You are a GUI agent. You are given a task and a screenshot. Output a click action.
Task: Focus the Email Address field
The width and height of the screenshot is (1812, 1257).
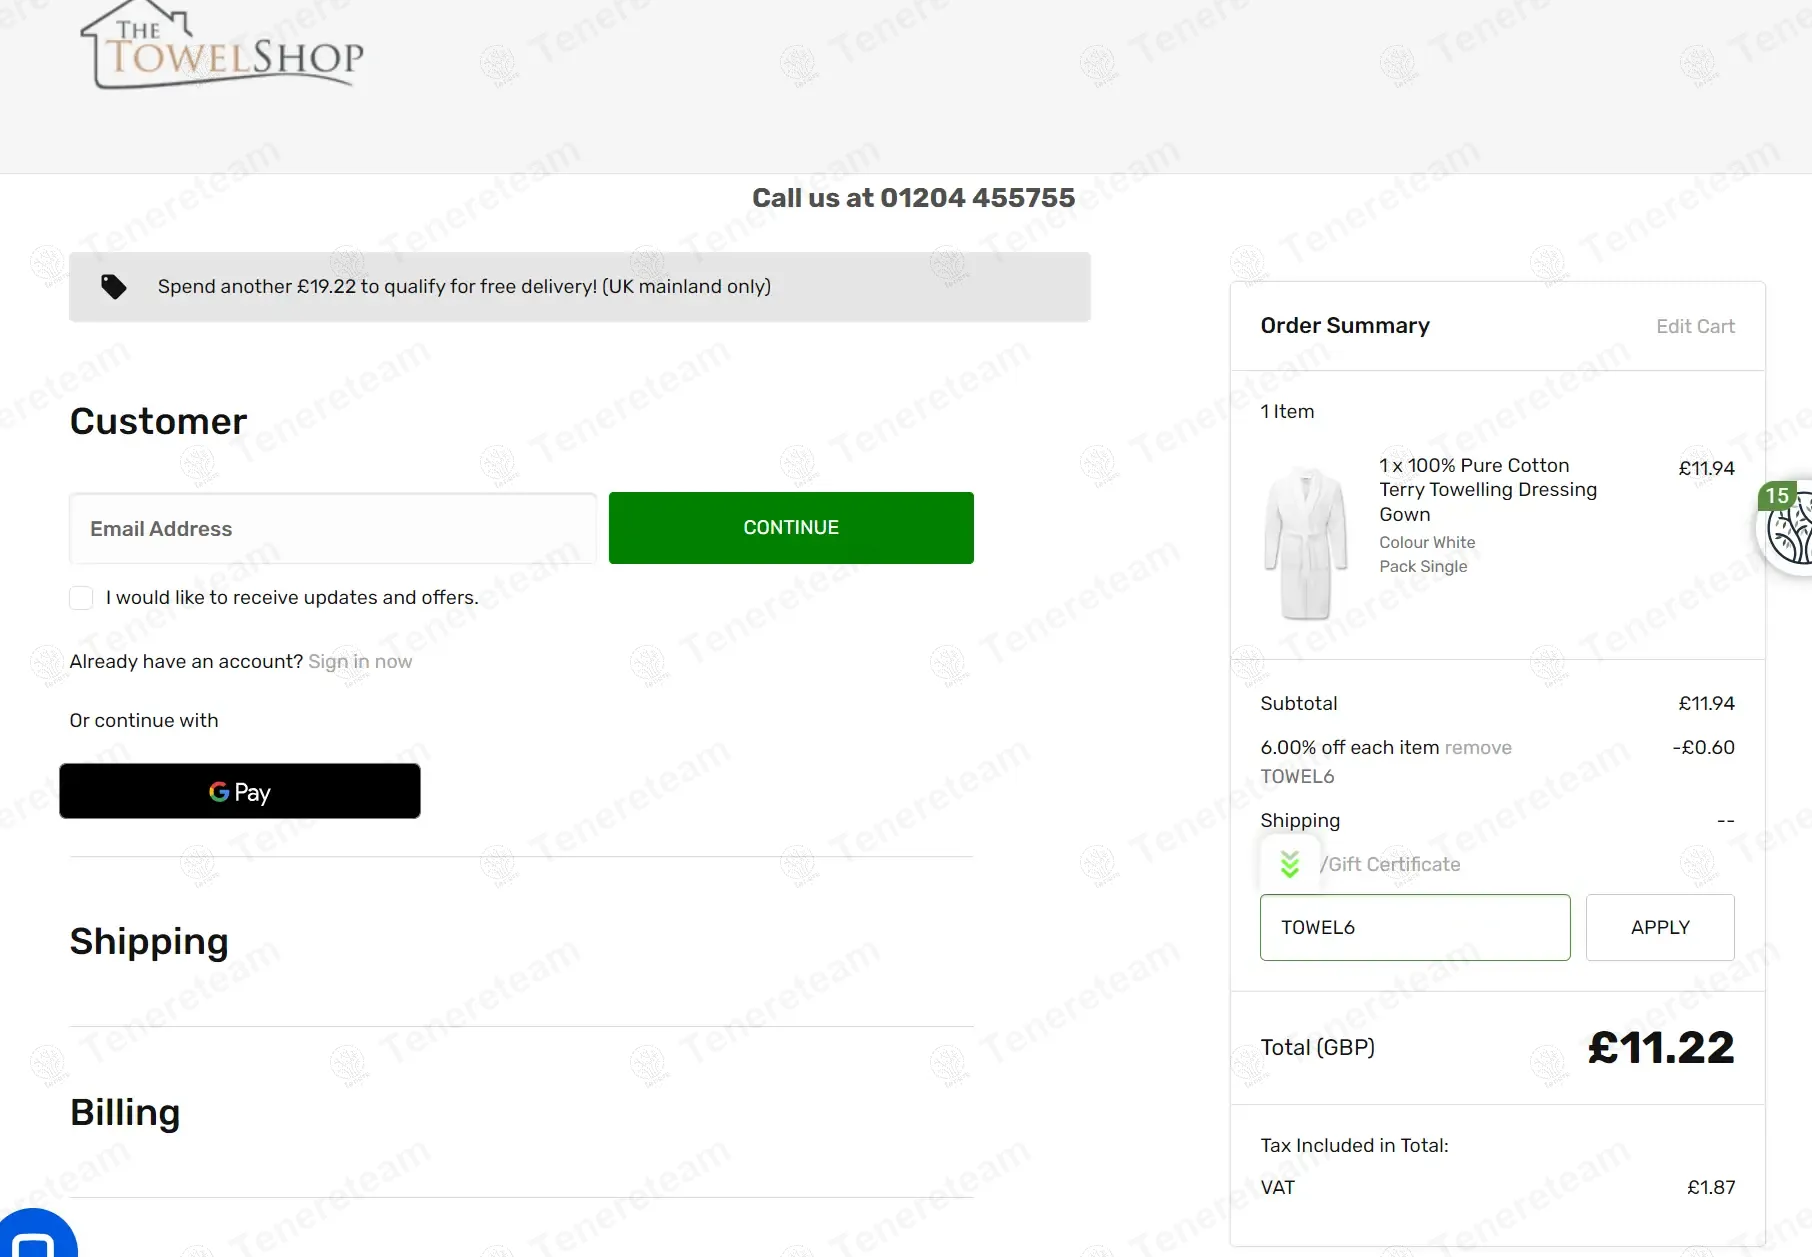tap(333, 528)
